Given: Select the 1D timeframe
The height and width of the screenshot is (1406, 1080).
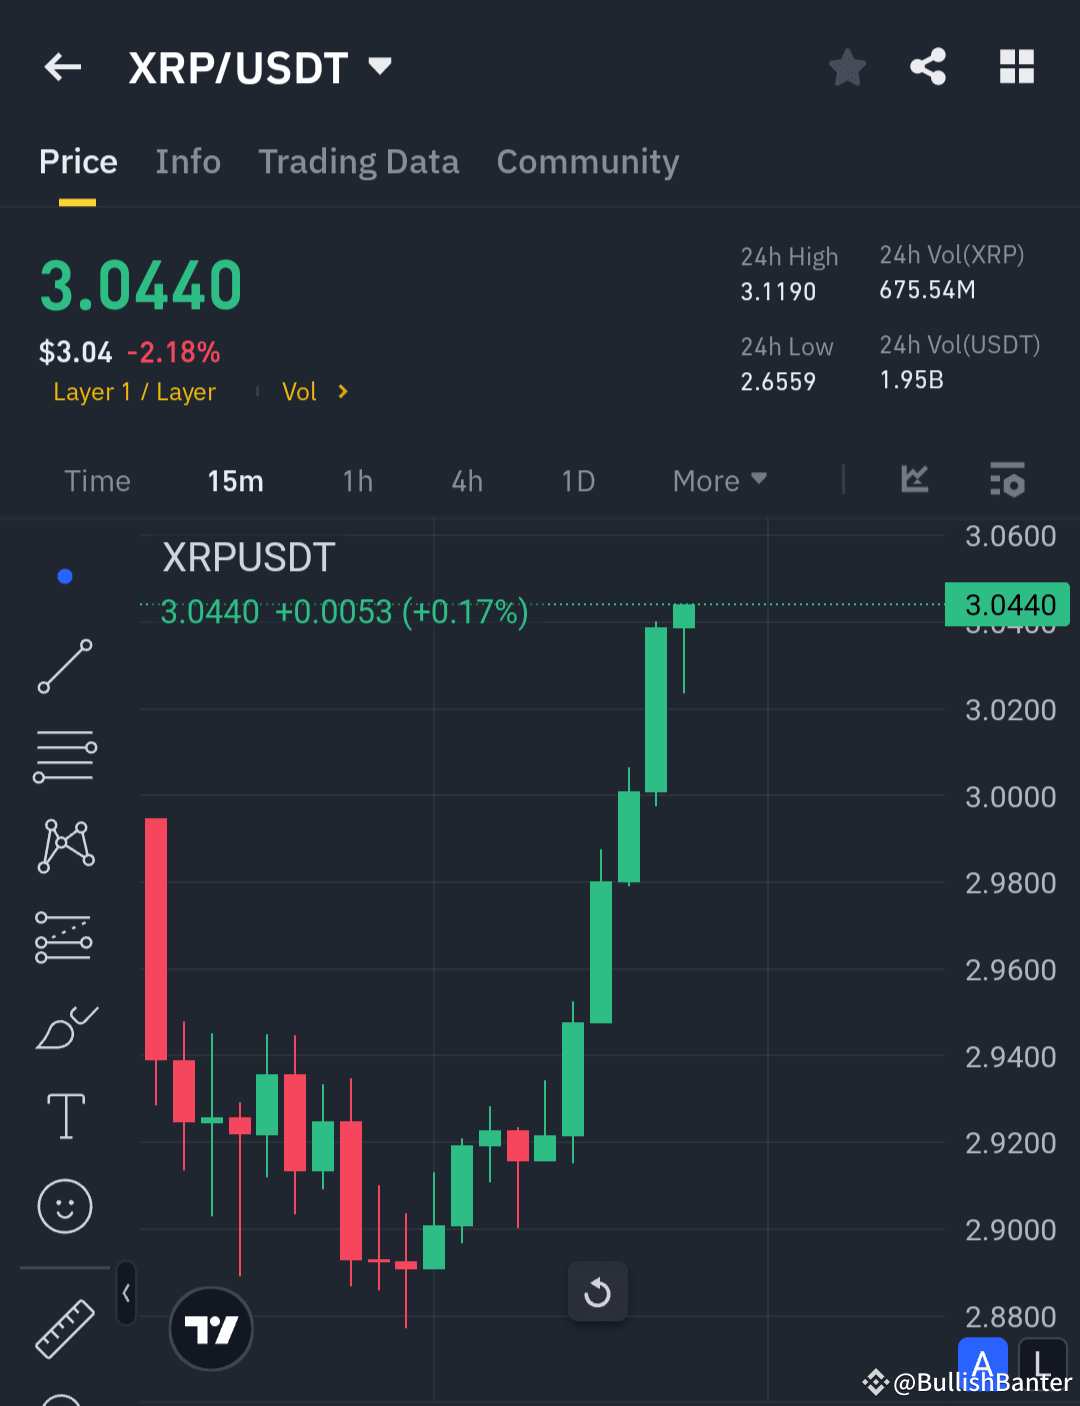Looking at the screenshot, I should [578, 481].
